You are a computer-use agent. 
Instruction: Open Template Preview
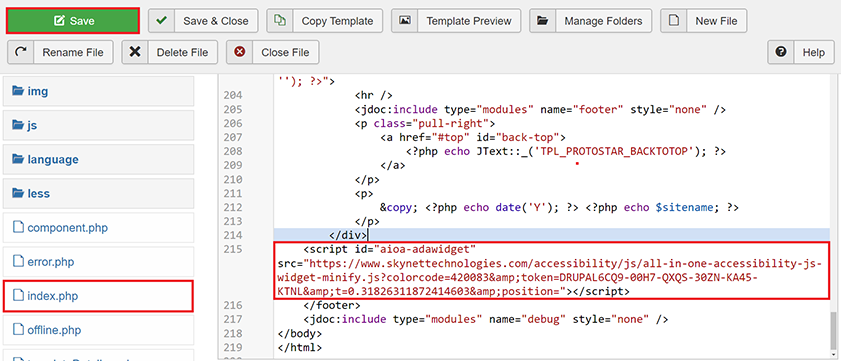[x=456, y=21]
